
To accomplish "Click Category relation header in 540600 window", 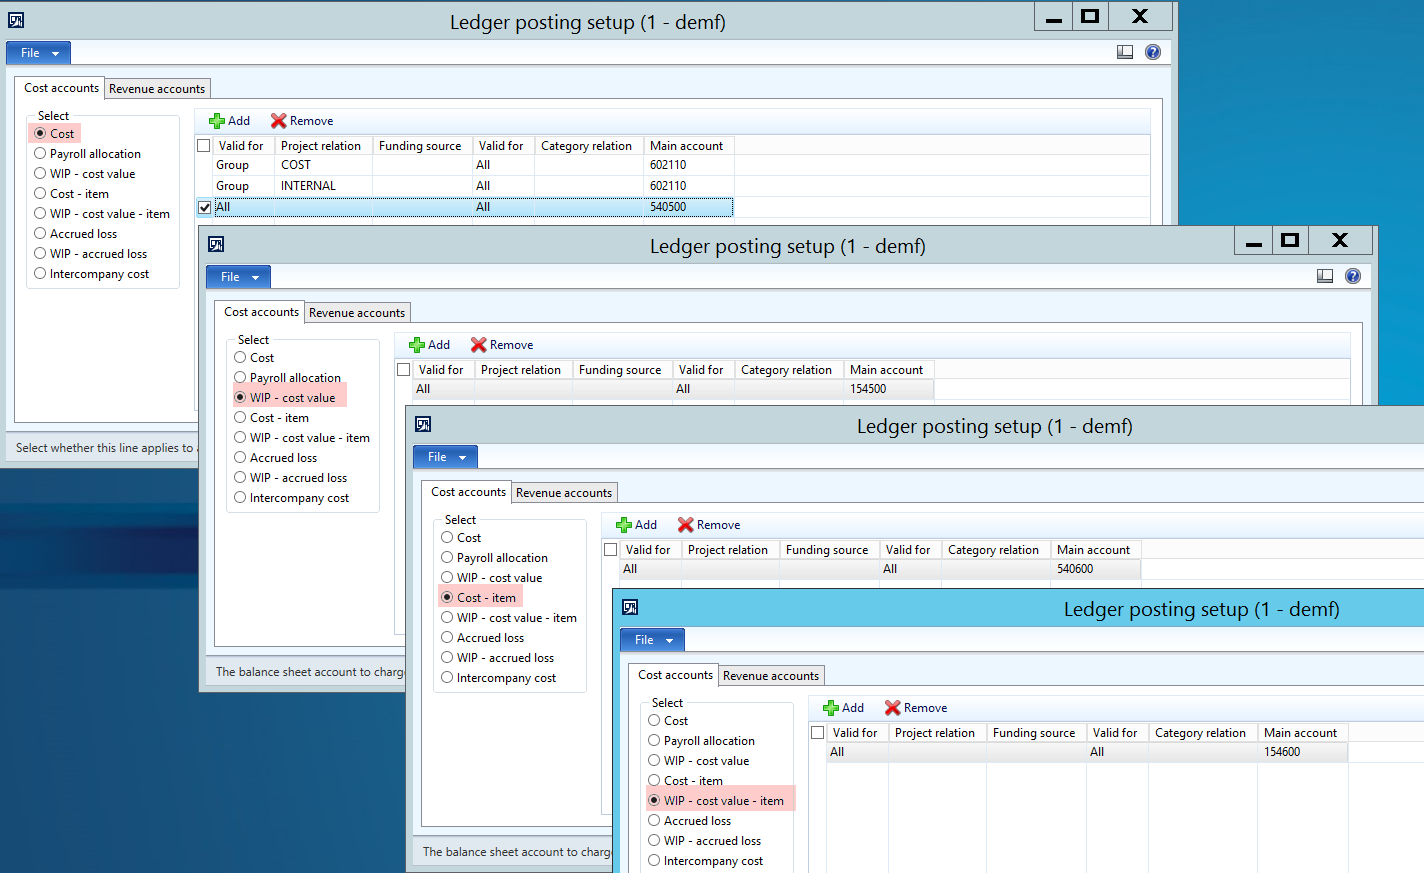I will [993, 550].
